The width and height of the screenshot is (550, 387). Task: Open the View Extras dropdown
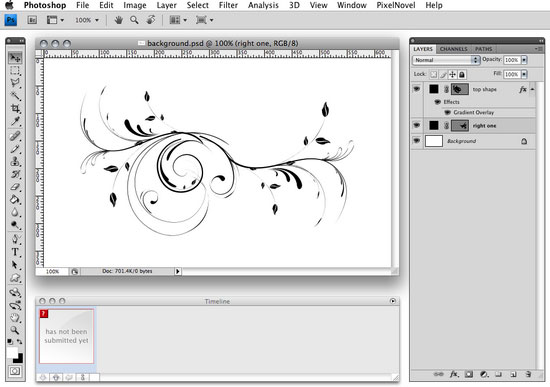(55, 20)
